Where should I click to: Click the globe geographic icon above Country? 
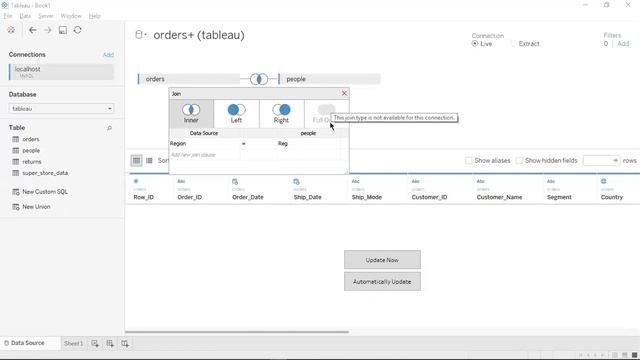click(x=604, y=181)
